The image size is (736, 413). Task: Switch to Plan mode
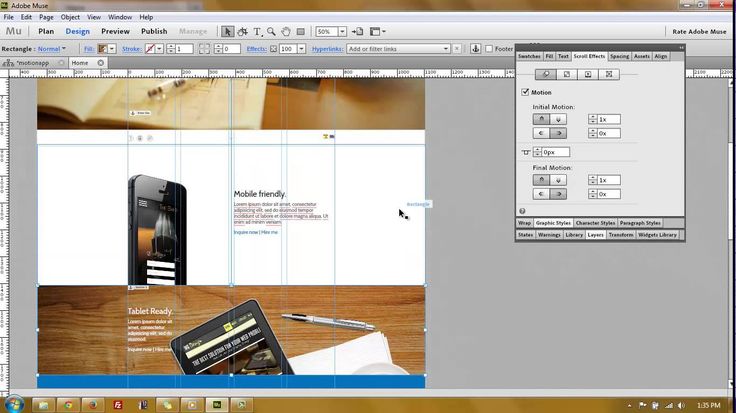[46, 31]
